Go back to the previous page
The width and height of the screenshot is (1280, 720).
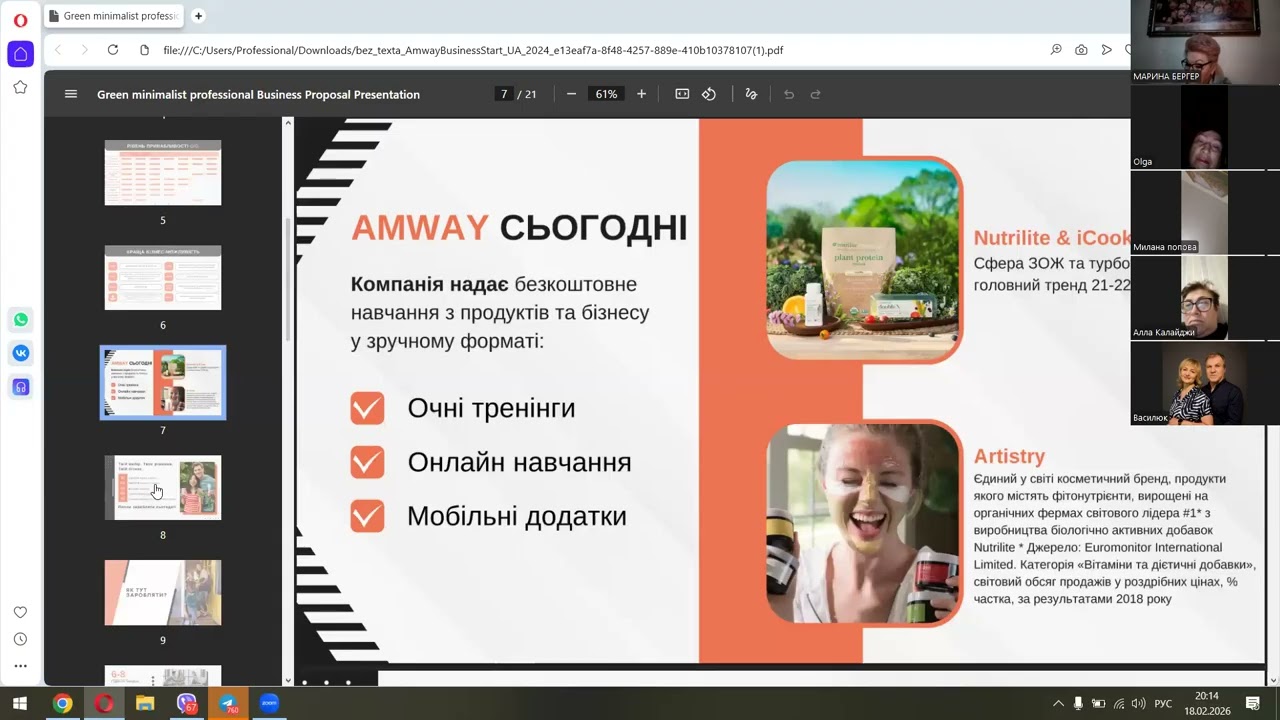tap(58, 50)
